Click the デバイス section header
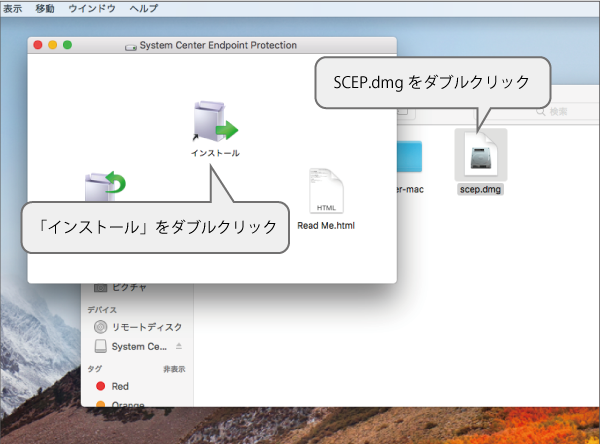This screenshot has width=600, height=444. [x=102, y=310]
